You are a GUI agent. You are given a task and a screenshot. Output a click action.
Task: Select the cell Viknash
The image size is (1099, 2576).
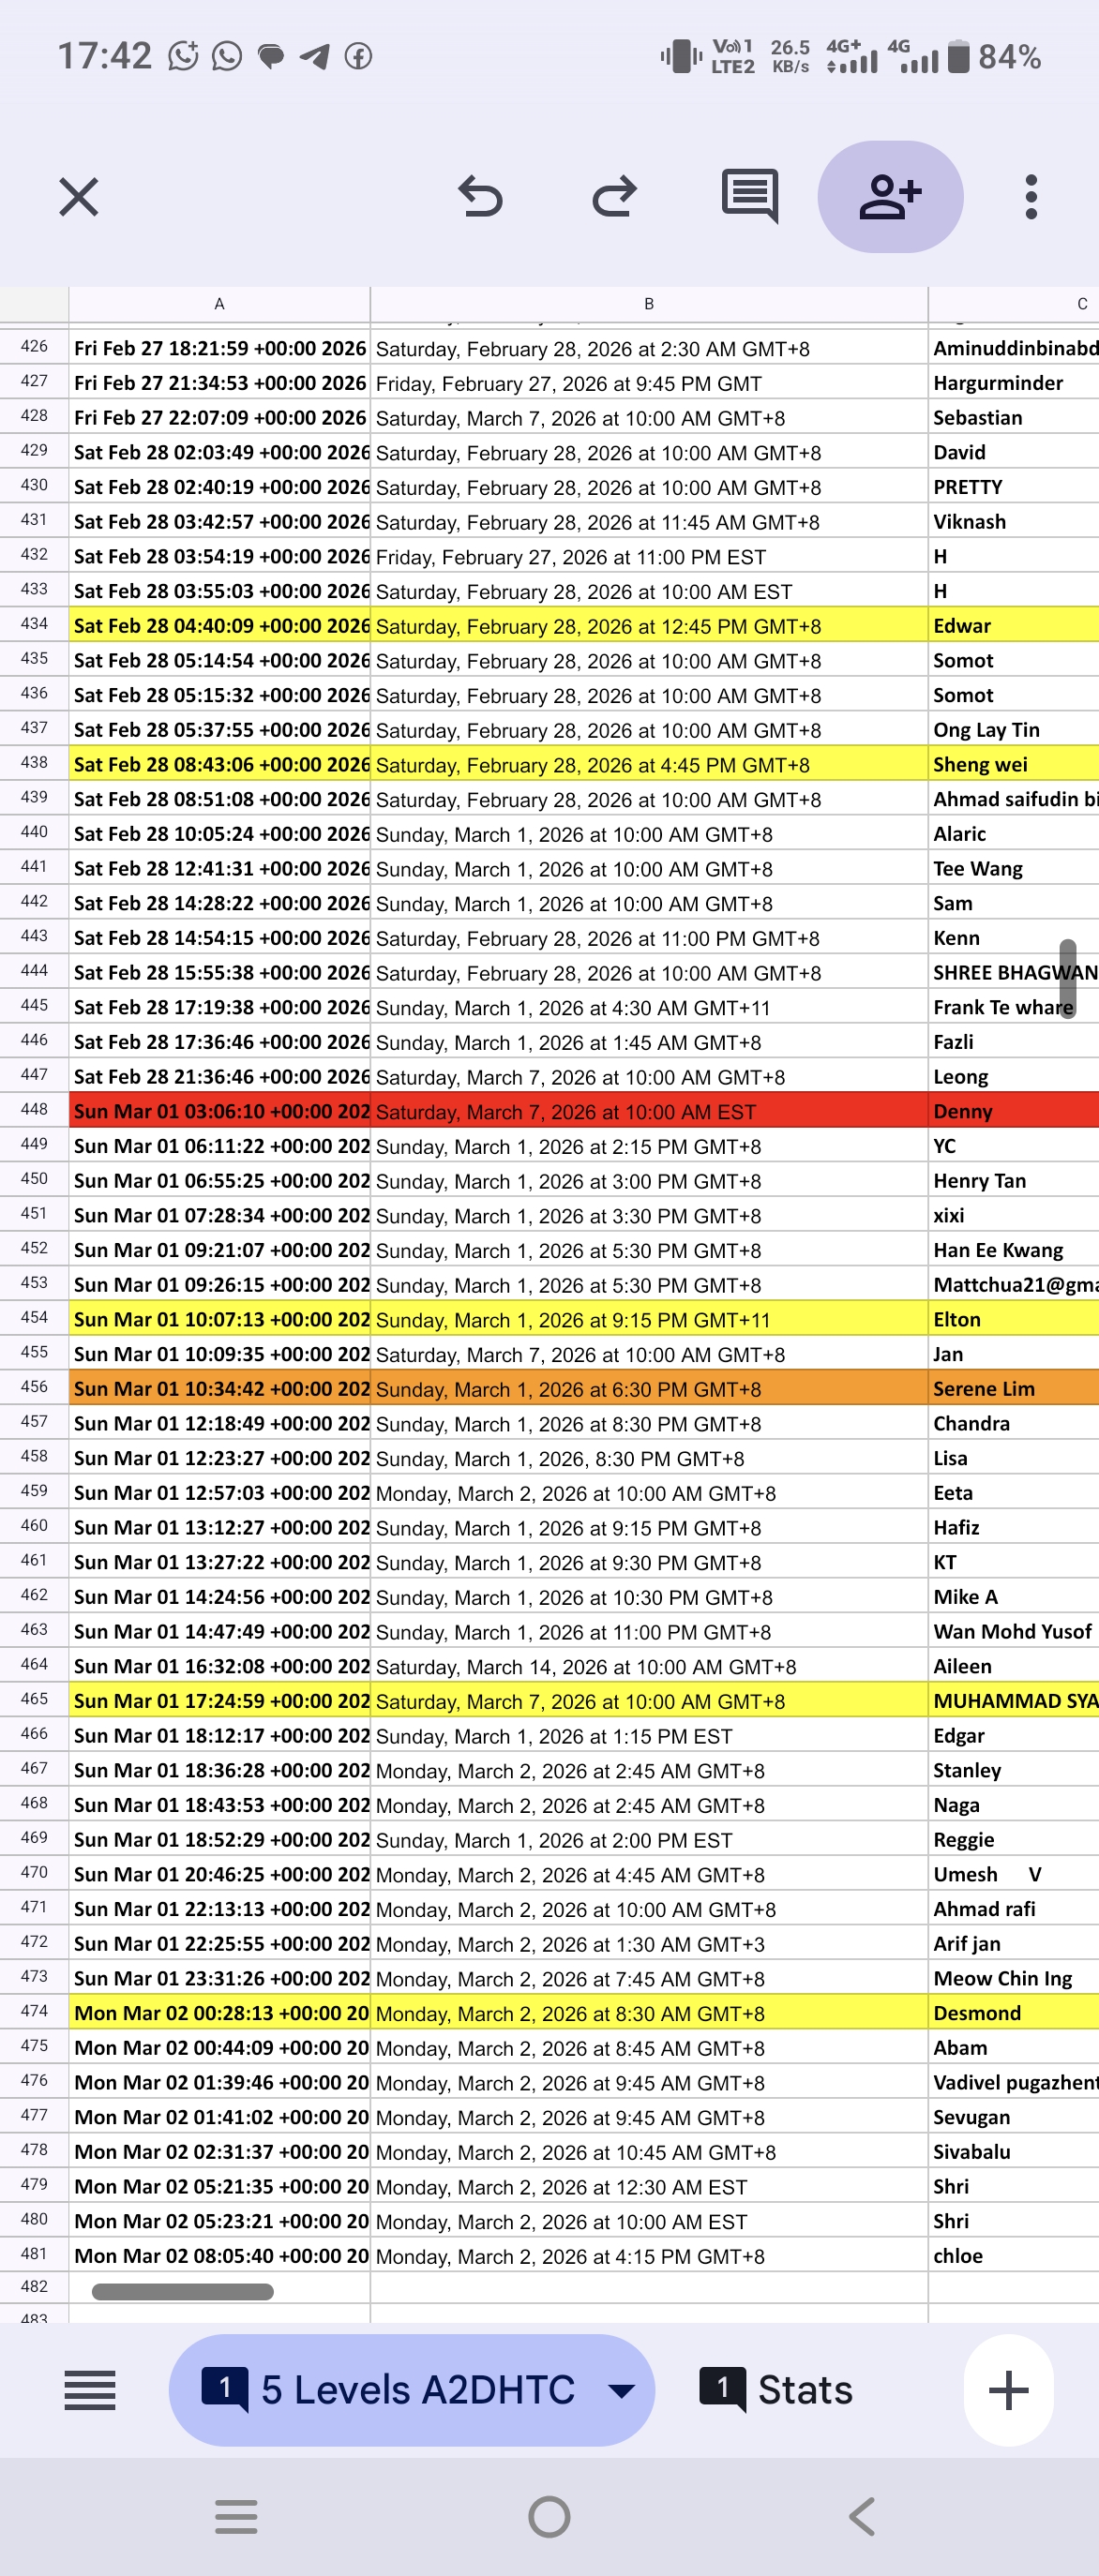(1014, 521)
